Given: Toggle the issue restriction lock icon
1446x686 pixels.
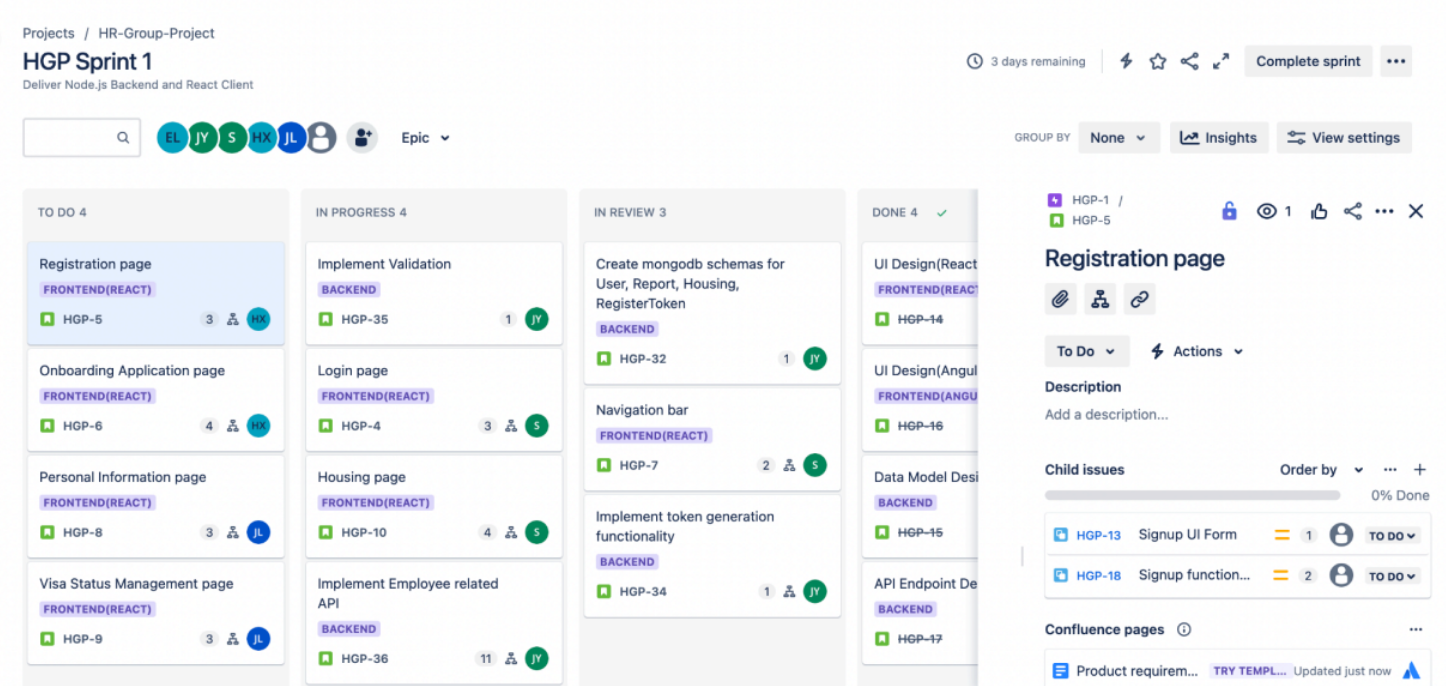Looking at the screenshot, I should coord(1230,211).
